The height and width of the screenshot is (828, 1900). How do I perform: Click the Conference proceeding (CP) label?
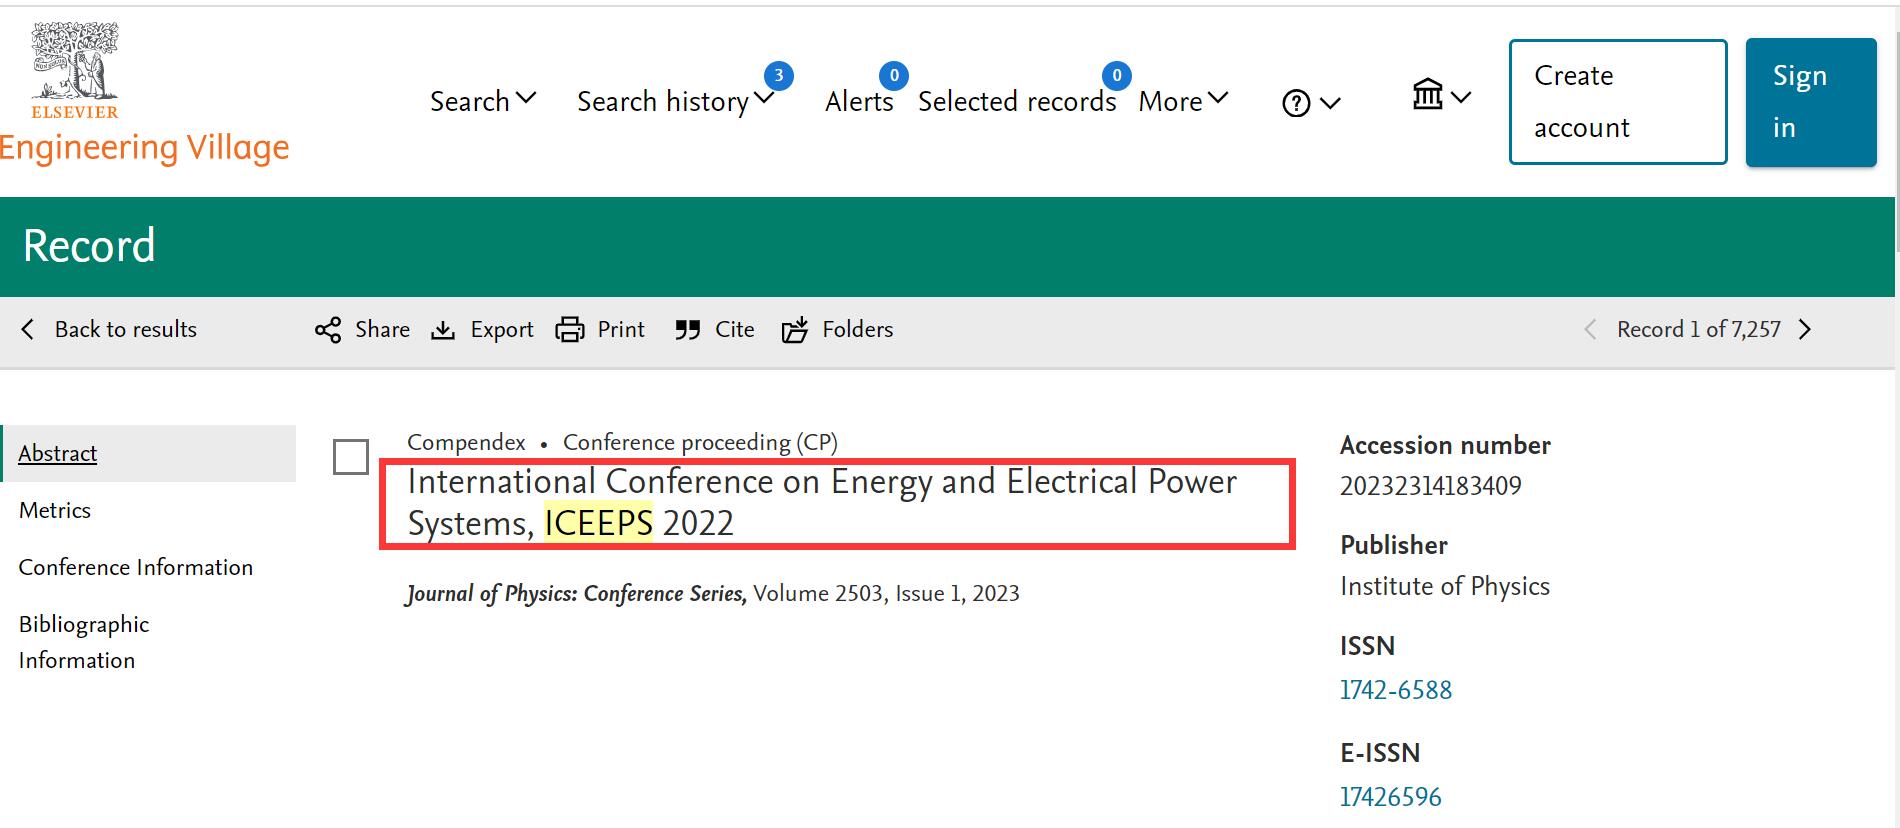[x=700, y=442]
